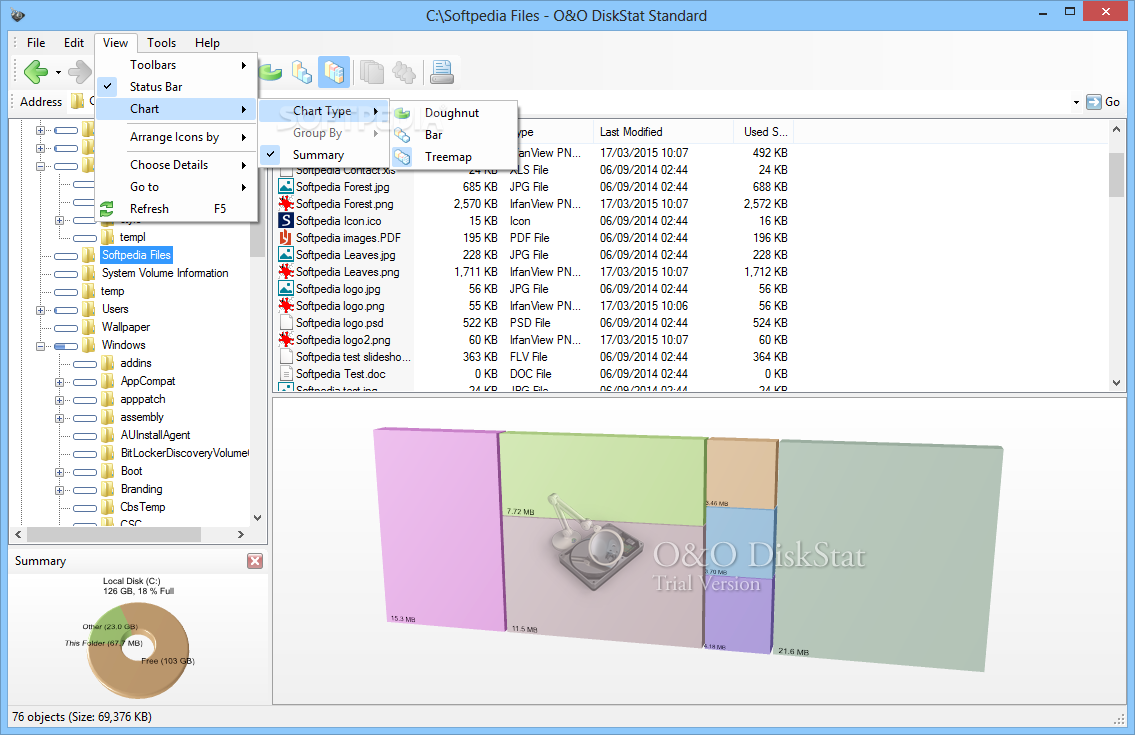
Task: Collapse the Windows folder tree node
Action: (x=41, y=346)
